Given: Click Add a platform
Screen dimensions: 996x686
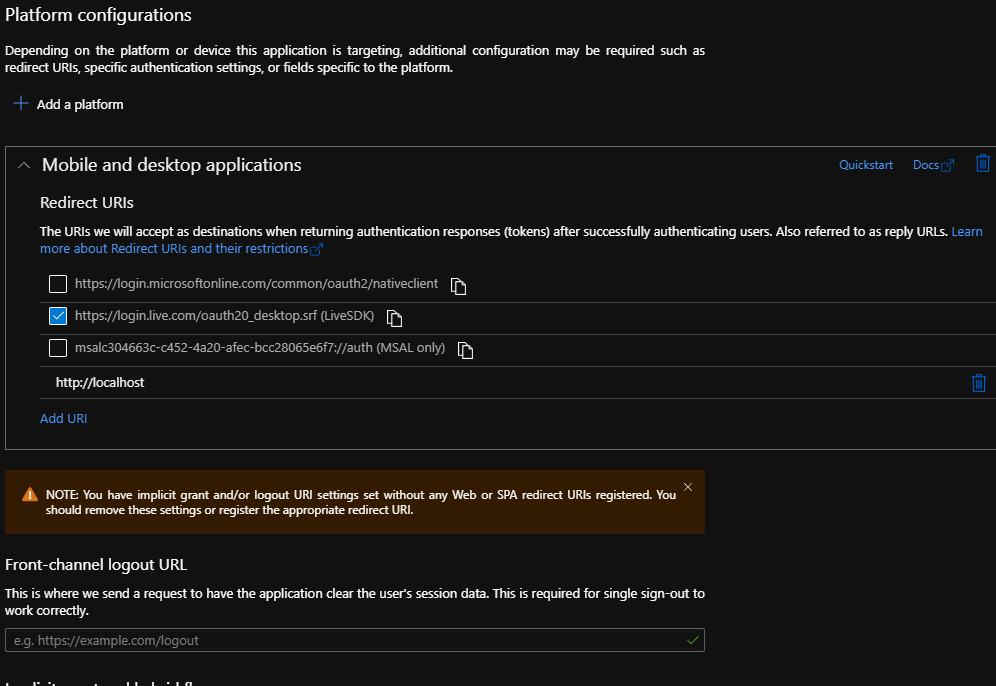Looking at the screenshot, I should pyautogui.click(x=80, y=104).
